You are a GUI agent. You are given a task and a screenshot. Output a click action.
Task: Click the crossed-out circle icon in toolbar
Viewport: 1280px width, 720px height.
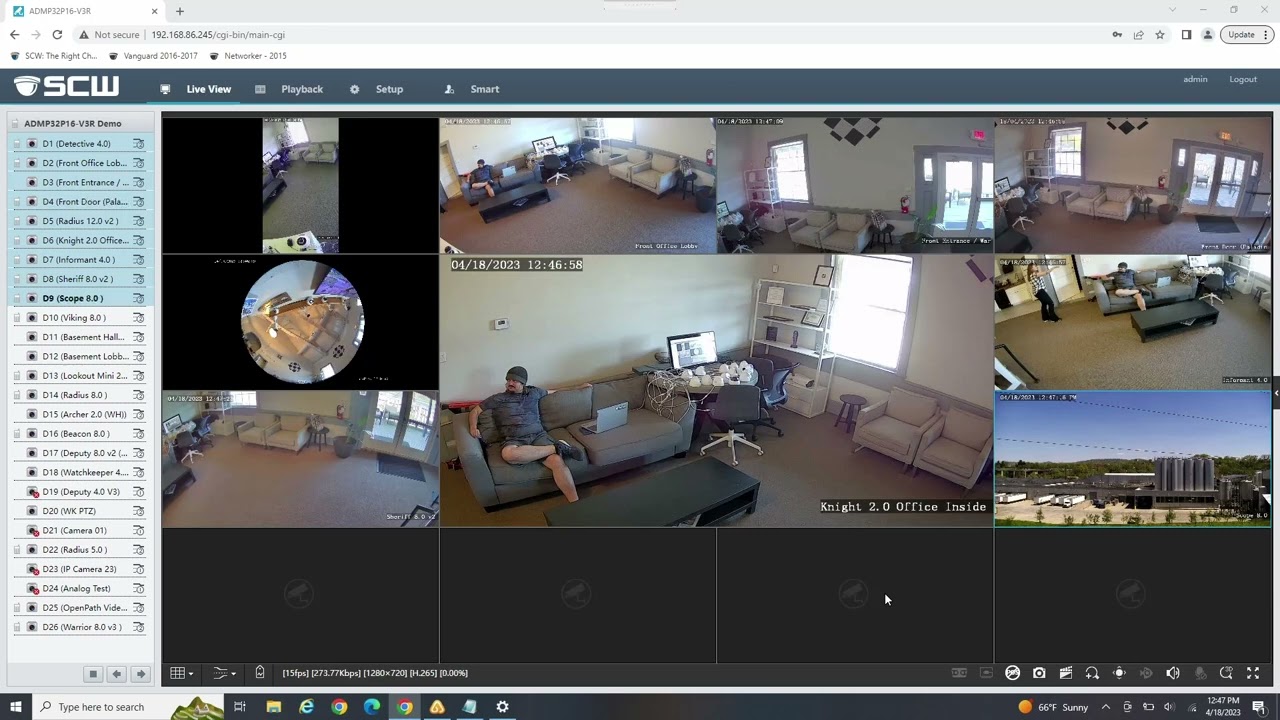pyautogui.click(x=1012, y=673)
